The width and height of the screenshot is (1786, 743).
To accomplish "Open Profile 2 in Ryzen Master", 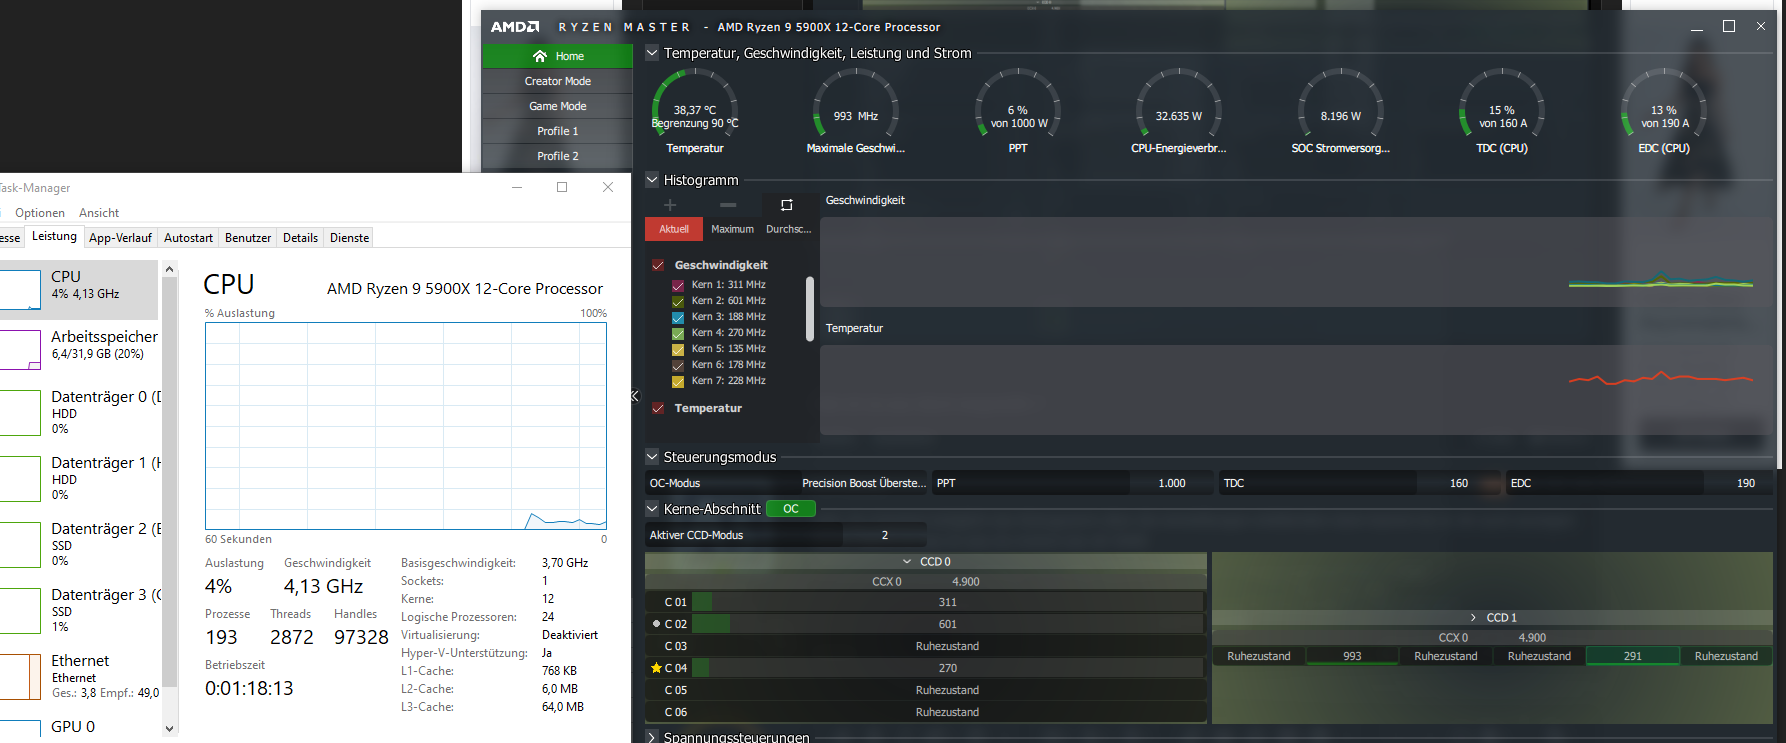I will click(x=557, y=156).
